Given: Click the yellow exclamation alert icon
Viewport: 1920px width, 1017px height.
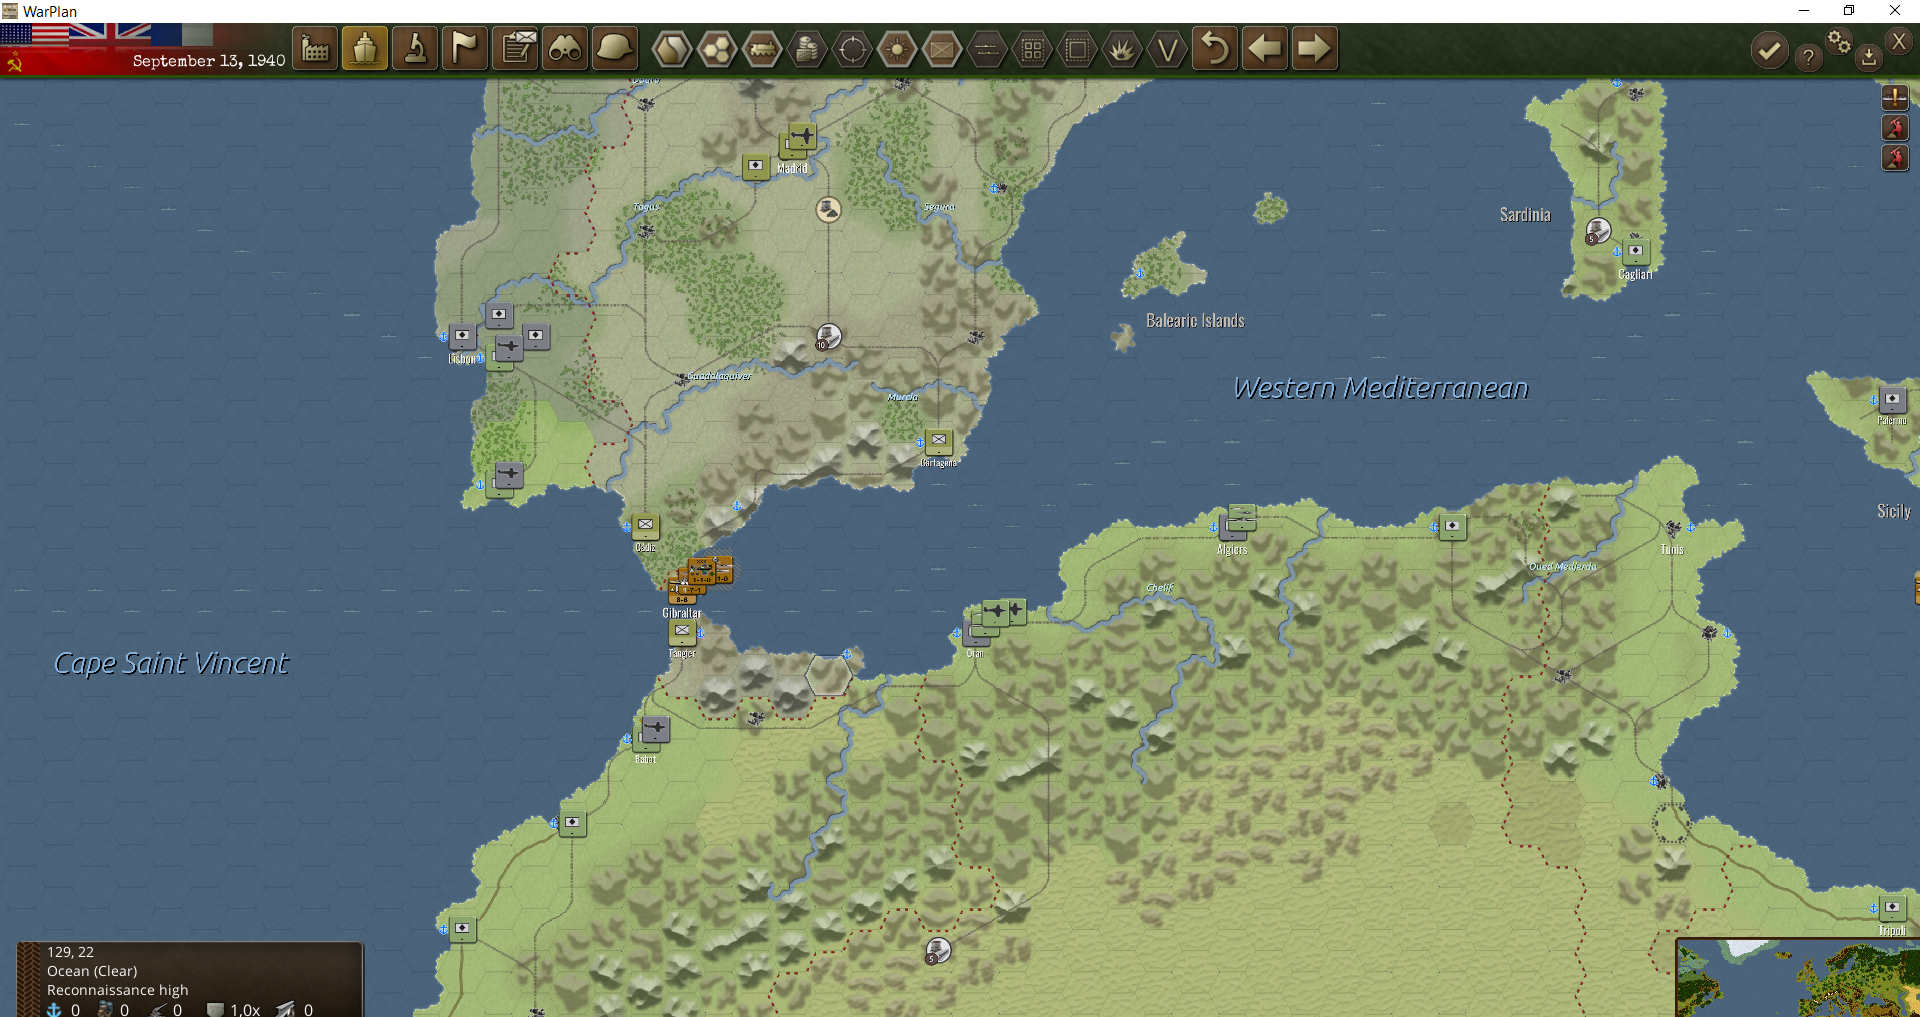Looking at the screenshot, I should pos(1895,97).
